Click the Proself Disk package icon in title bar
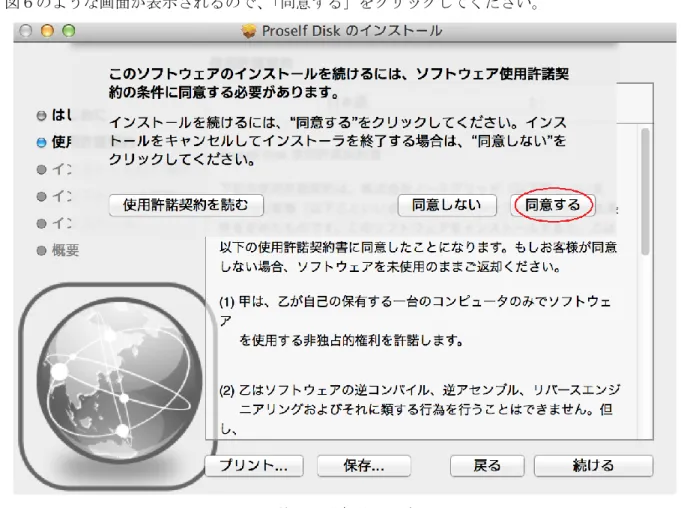The width and height of the screenshot is (681, 508). tap(249, 31)
